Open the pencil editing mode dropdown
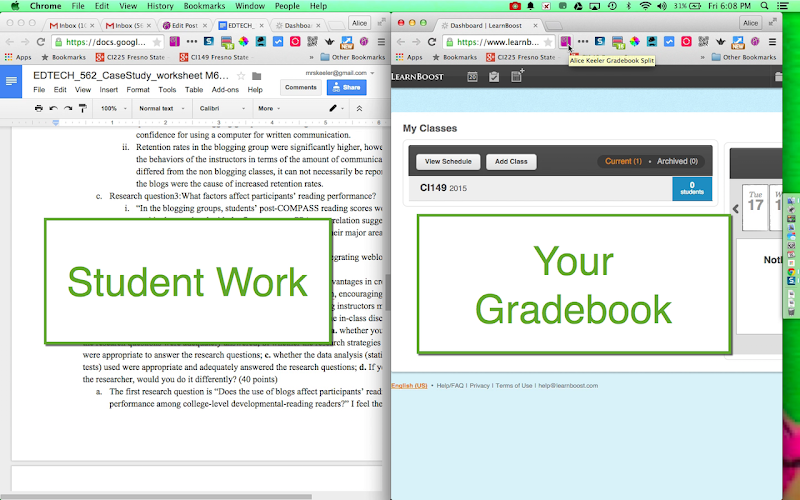The height and width of the screenshot is (500, 800). click(x=336, y=108)
